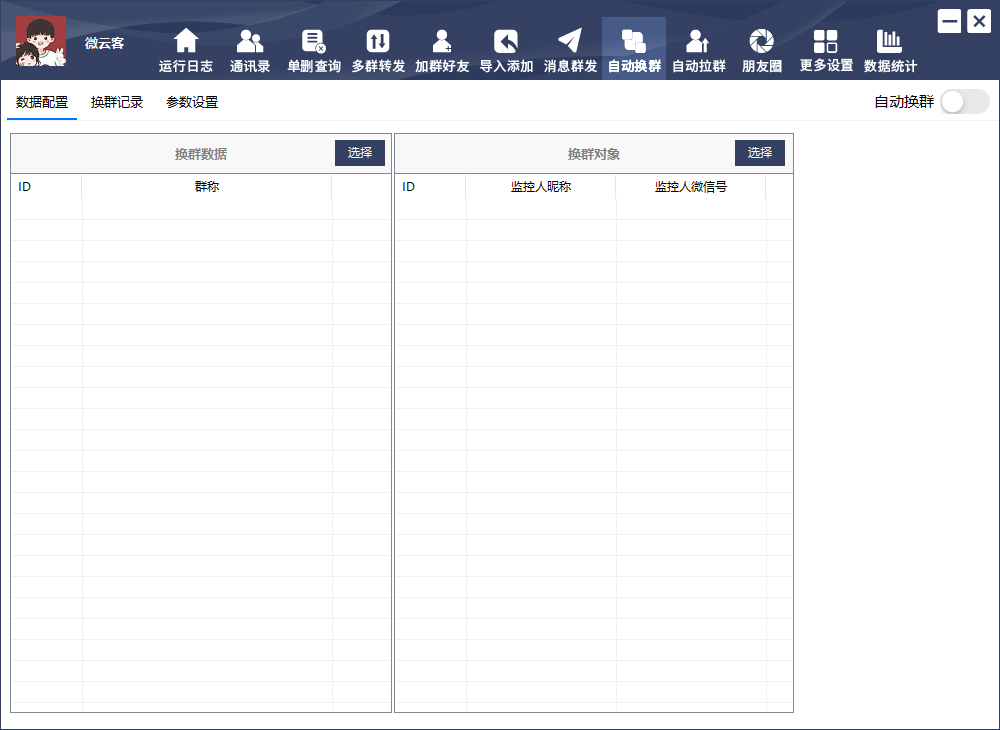The image size is (1000, 730).
Task: Click the 监控人昵称 column header
Action: click(x=541, y=187)
